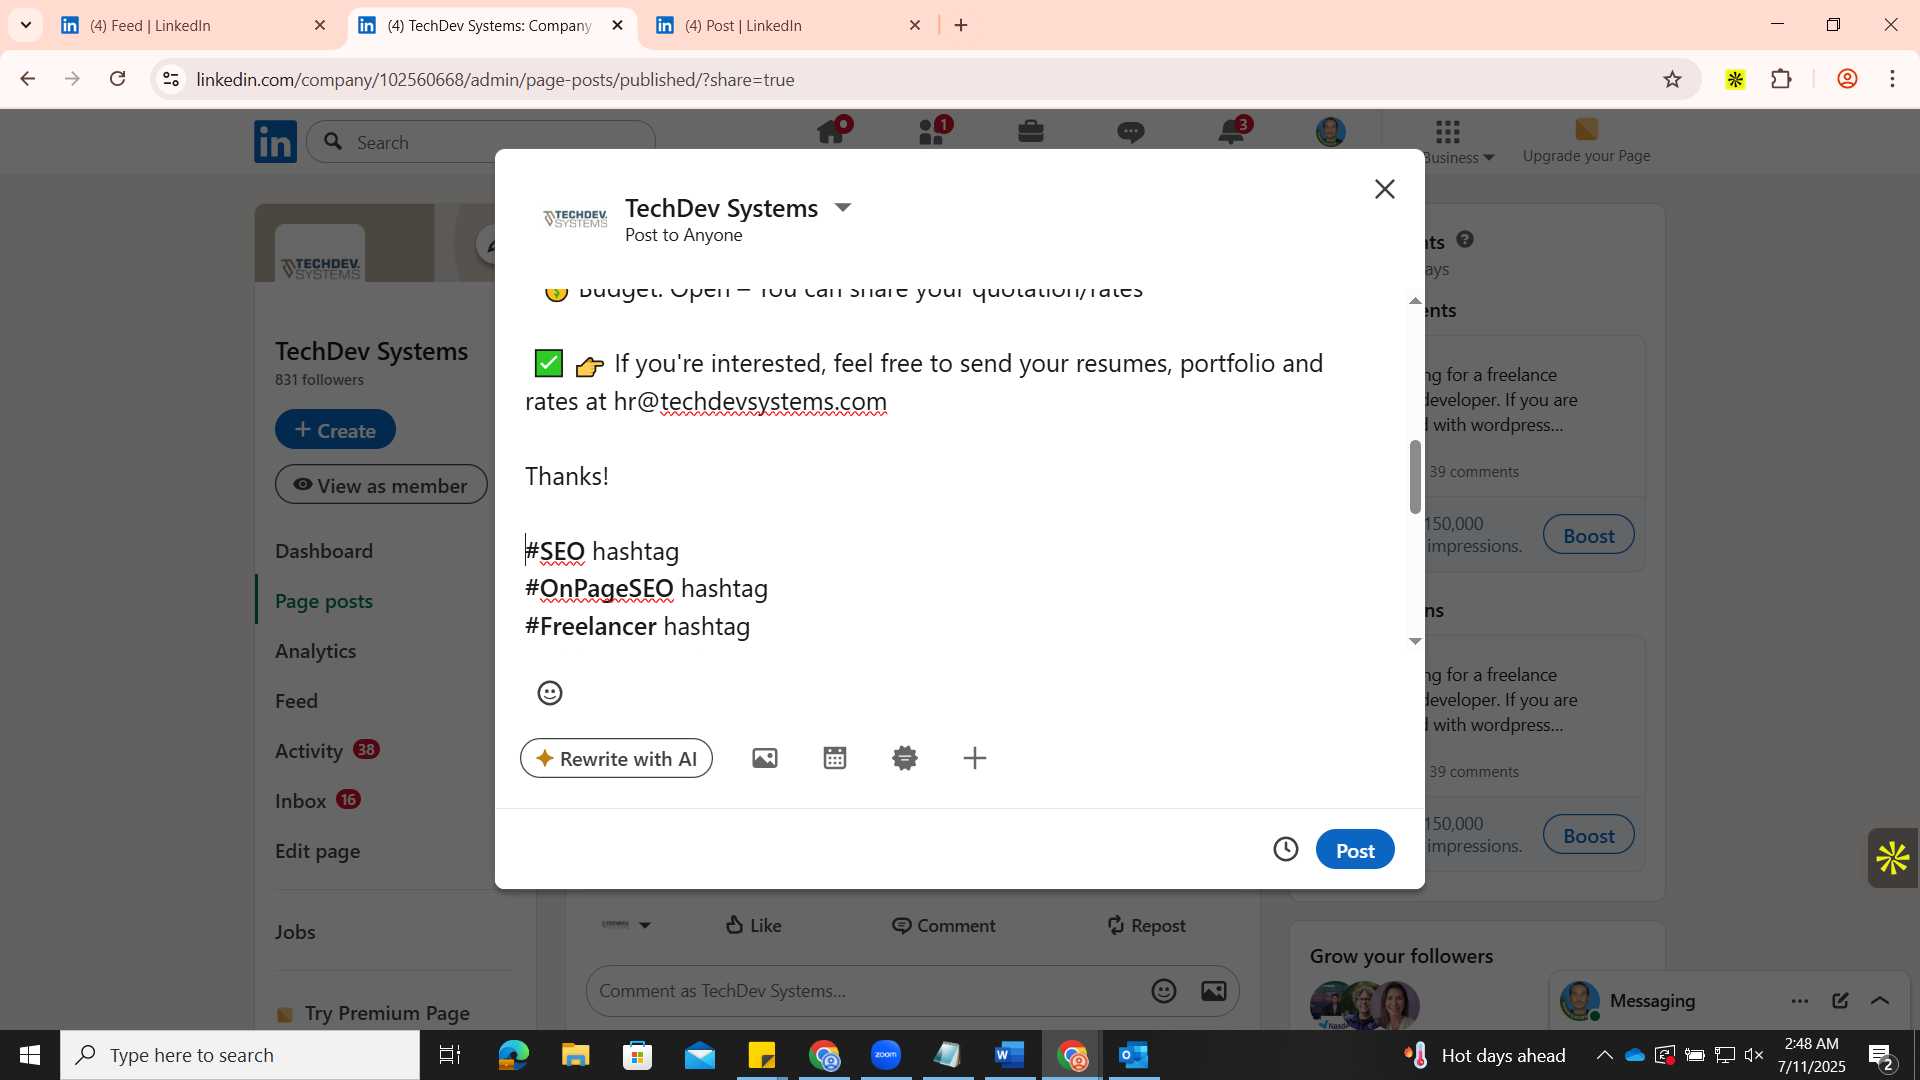Screen dimensions: 1920x1080
Task: Open Feed in the admin sidebar
Action: tap(297, 701)
